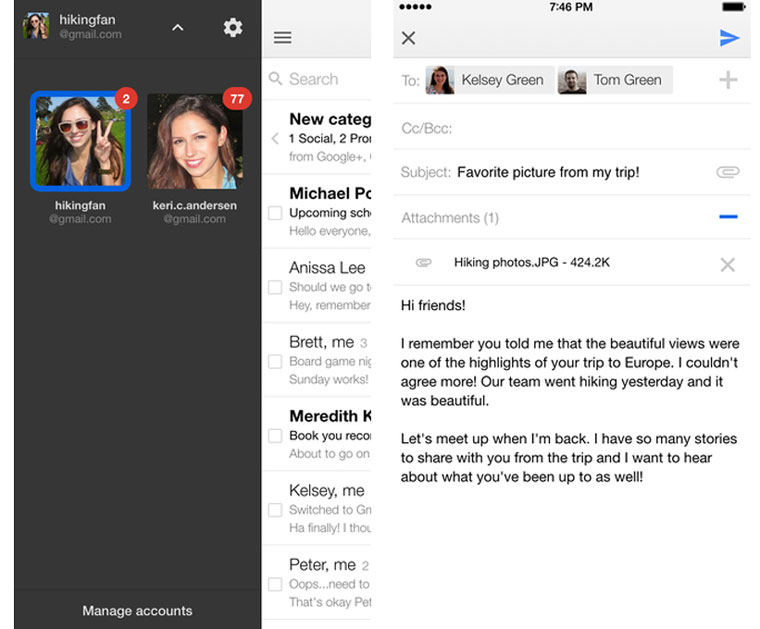
Task: Select the Tom Green recipient chip
Action: (x=615, y=80)
